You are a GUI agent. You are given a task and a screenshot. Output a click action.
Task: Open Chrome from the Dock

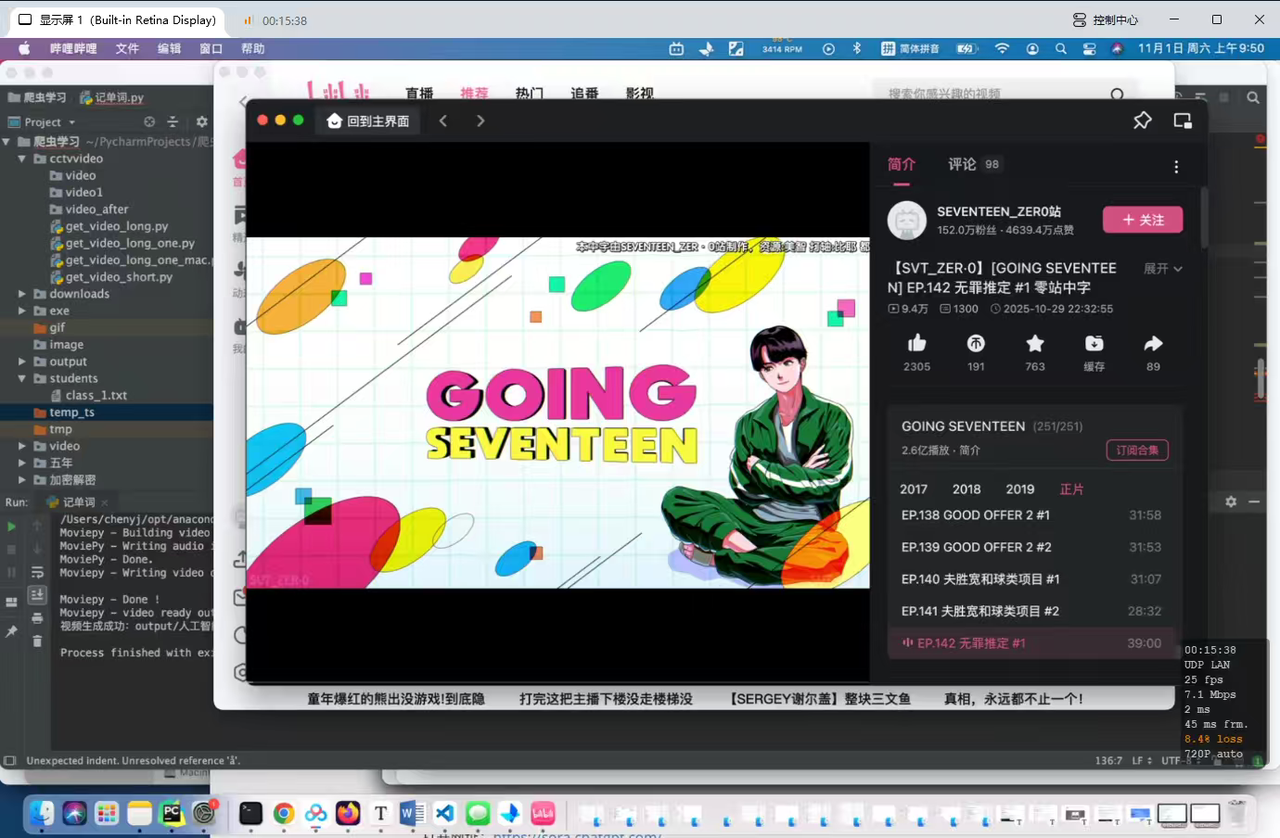coord(284,813)
